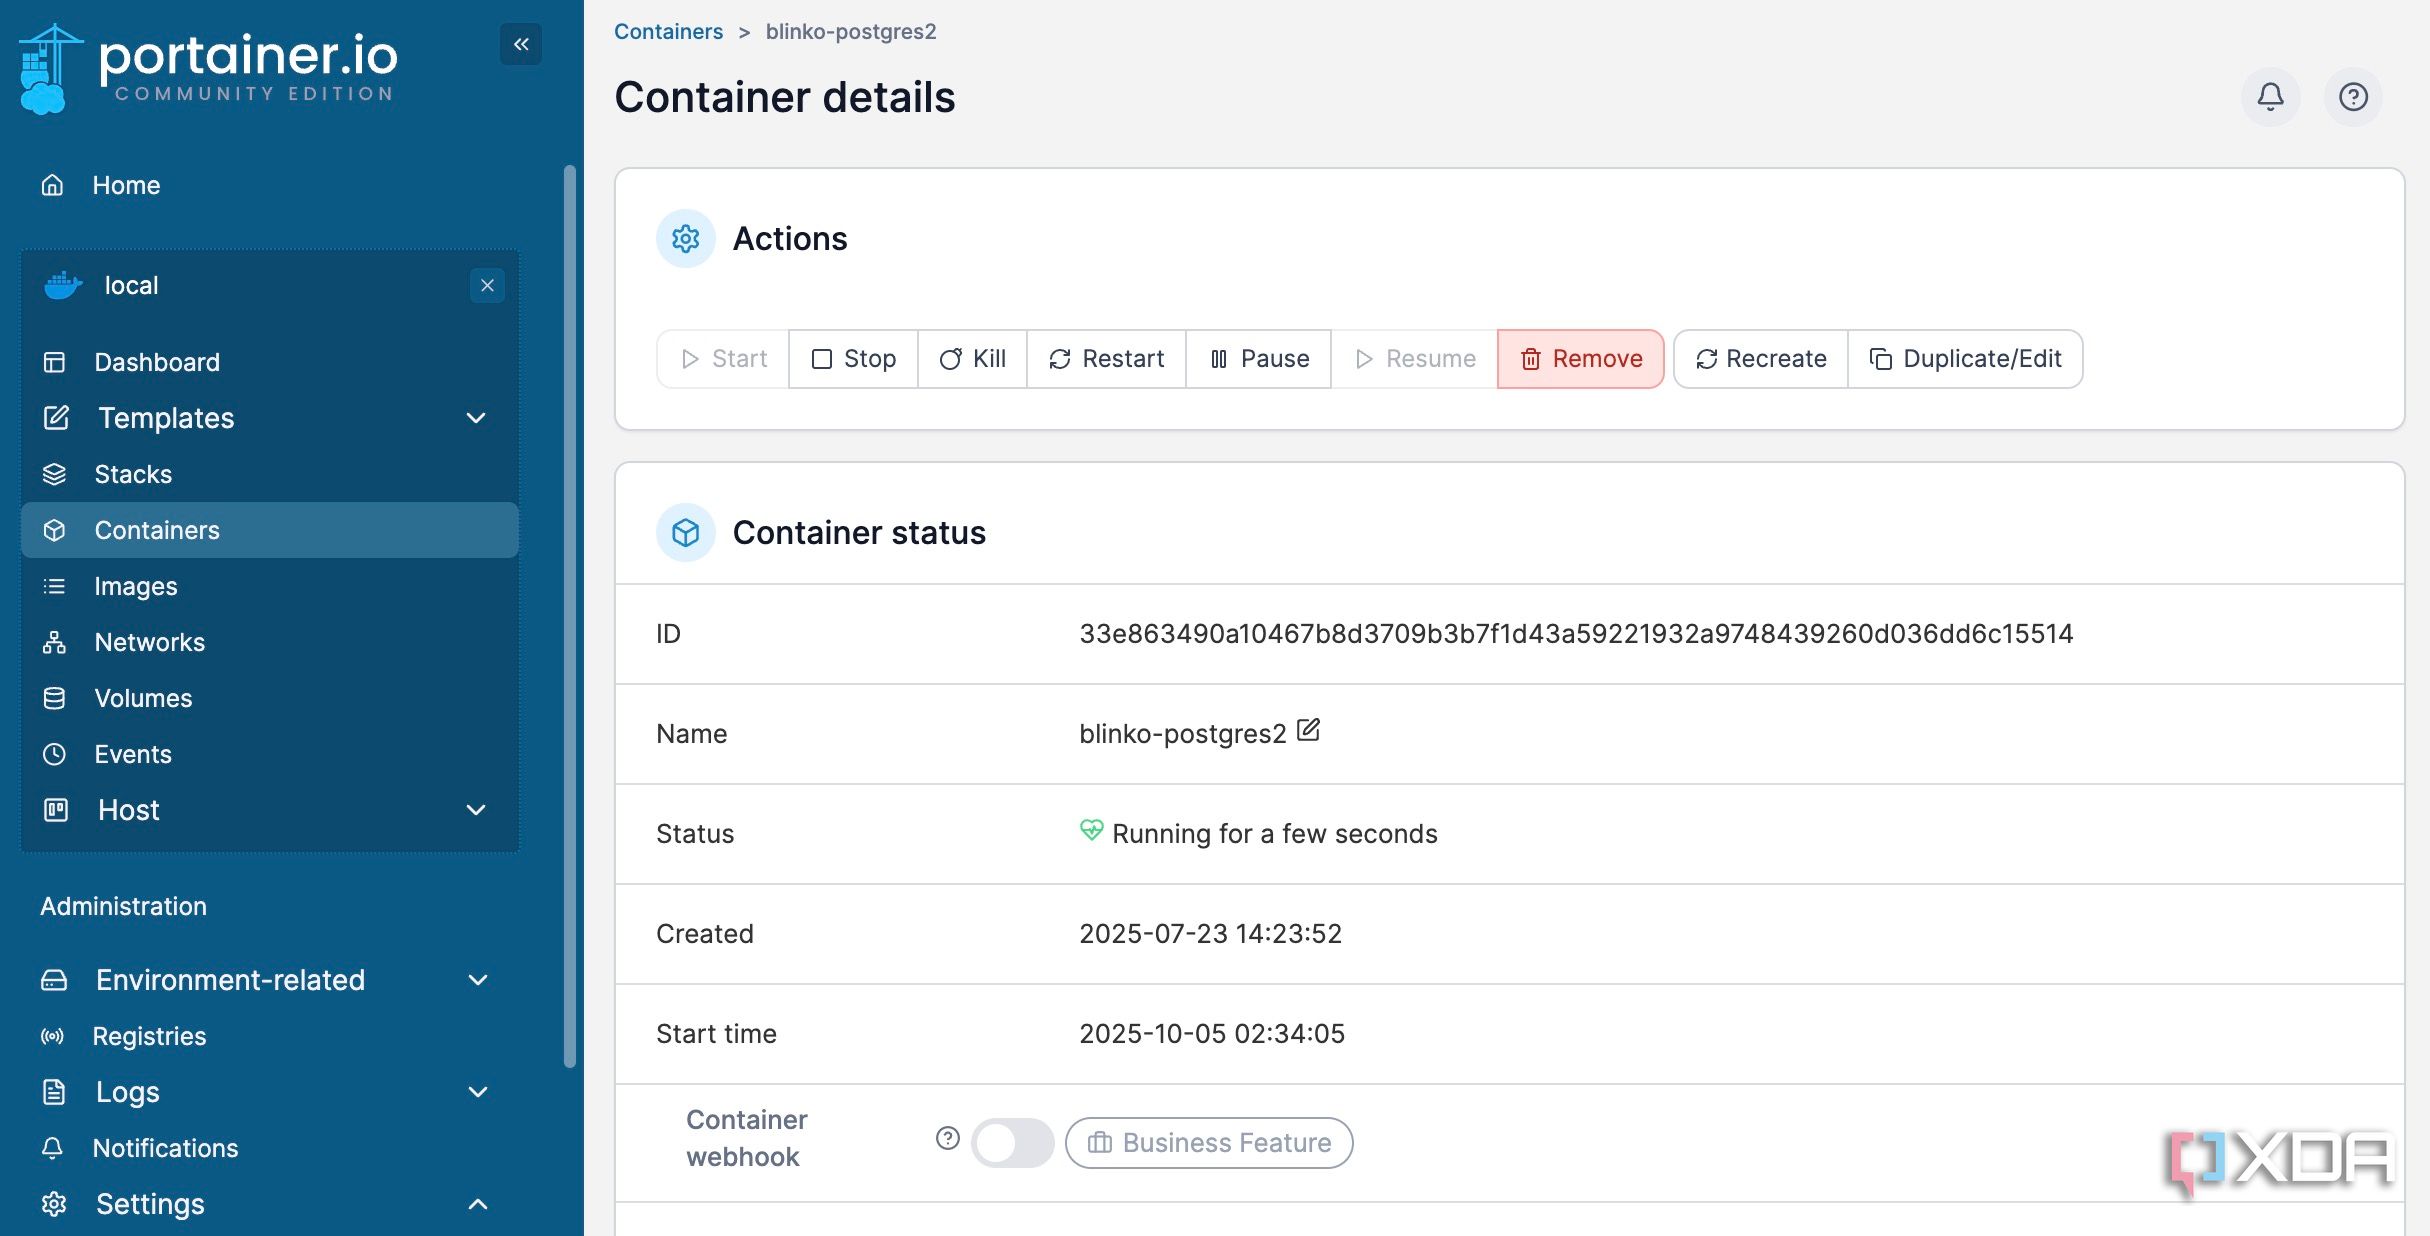
Task: Collapse the sidebar with the double-chevron icon
Action: point(521,44)
